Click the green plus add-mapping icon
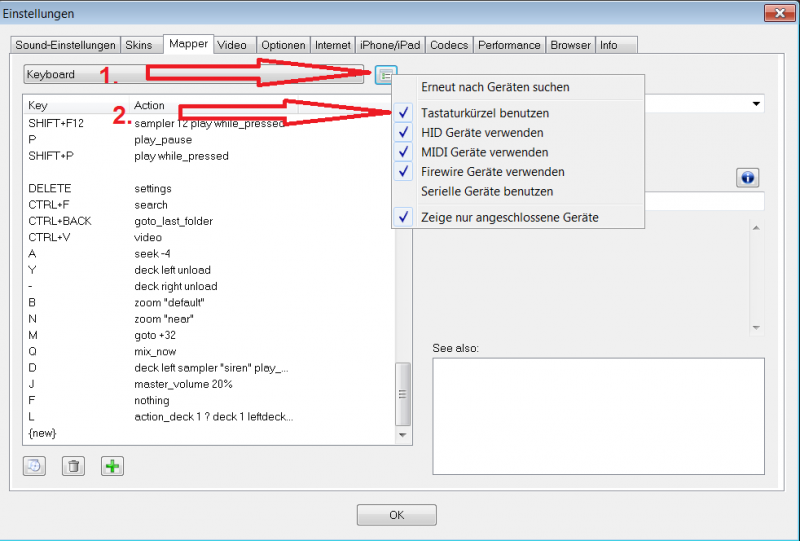The image size is (800, 541). pos(112,466)
